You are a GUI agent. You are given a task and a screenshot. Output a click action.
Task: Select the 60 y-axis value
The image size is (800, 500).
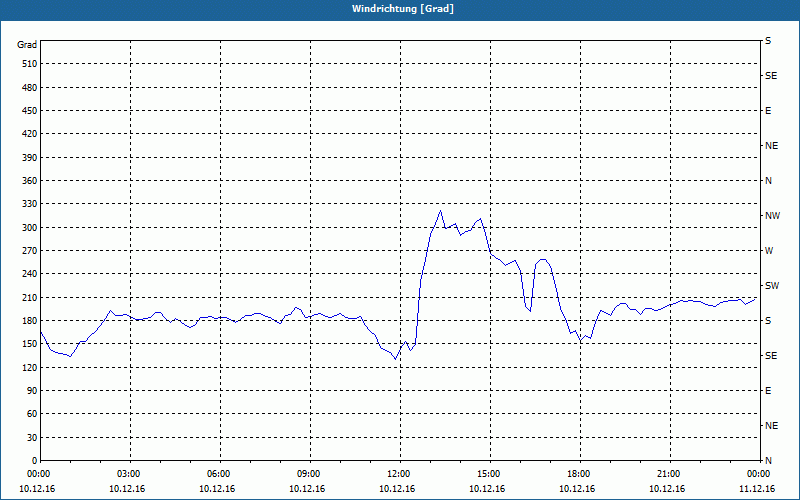[x=32, y=414]
